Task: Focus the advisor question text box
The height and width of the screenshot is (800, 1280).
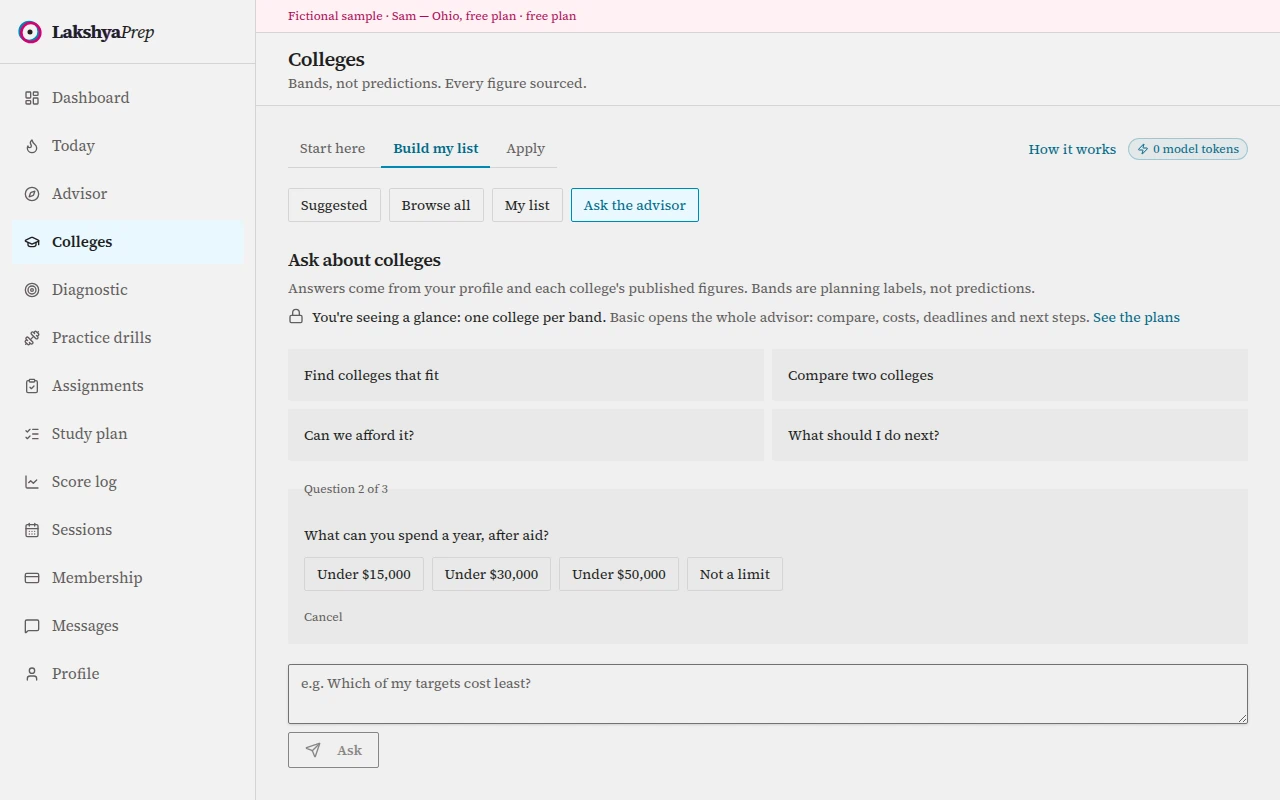Action: click(x=768, y=694)
